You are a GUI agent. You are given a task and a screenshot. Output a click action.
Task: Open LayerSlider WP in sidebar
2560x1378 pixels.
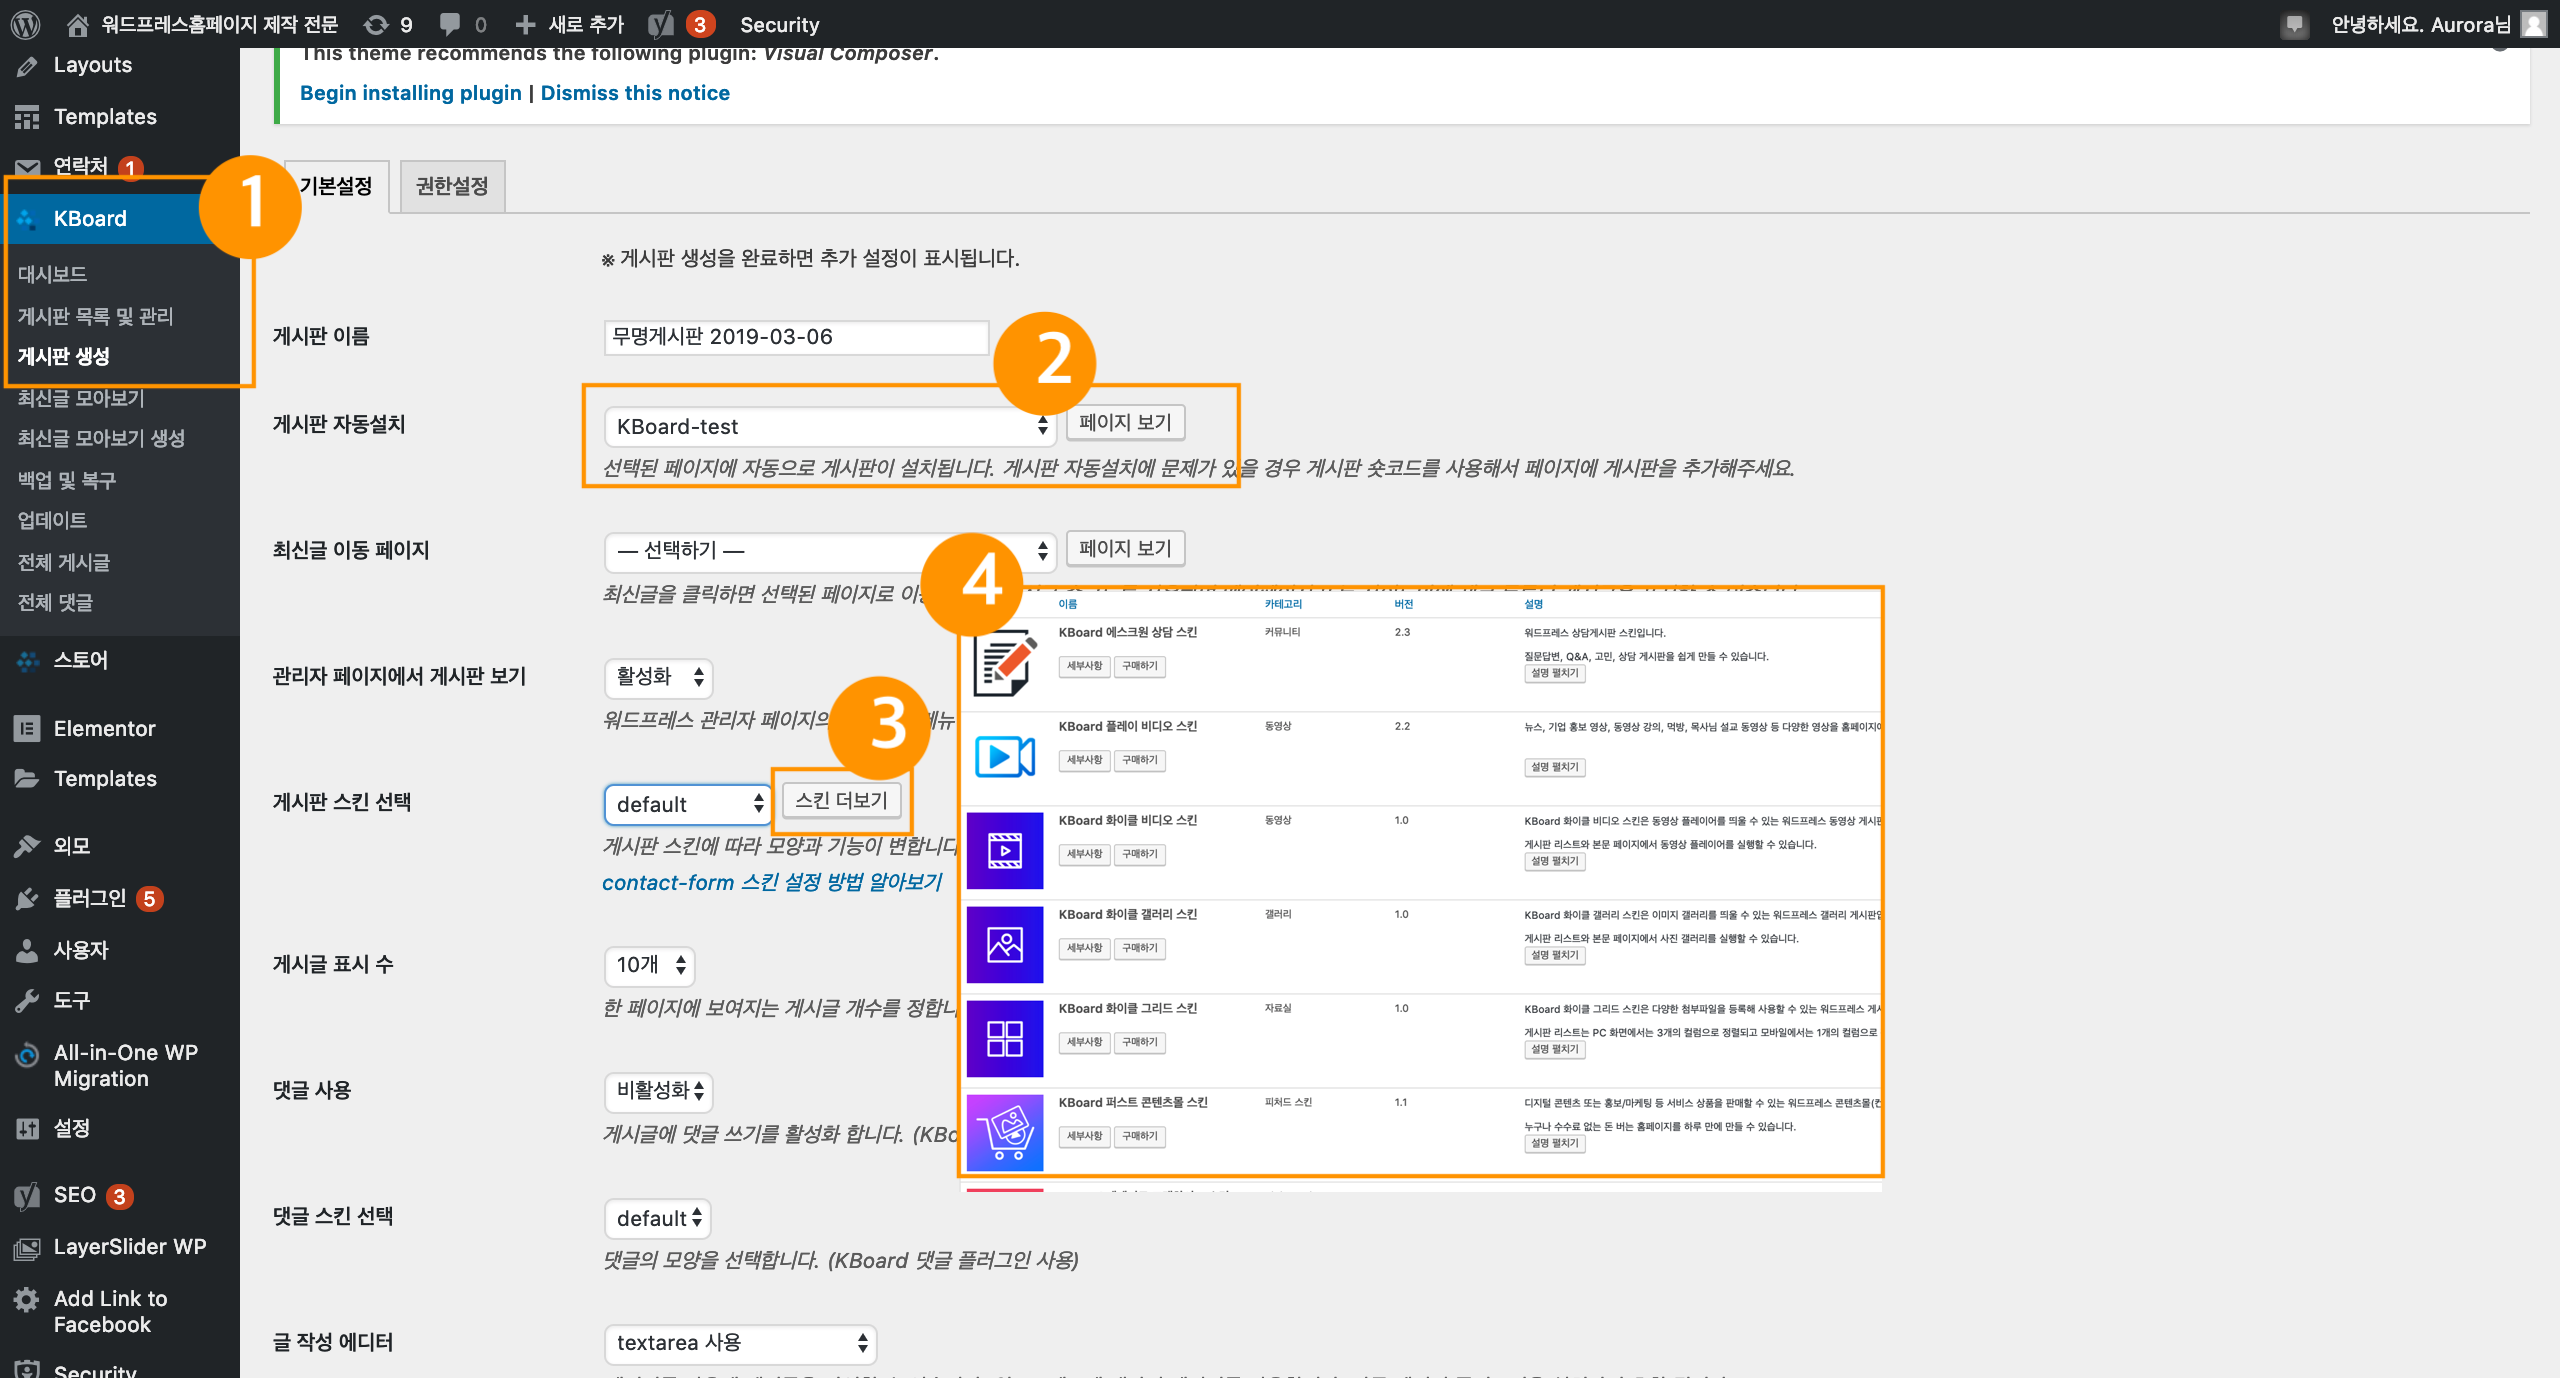click(129, 1247)
